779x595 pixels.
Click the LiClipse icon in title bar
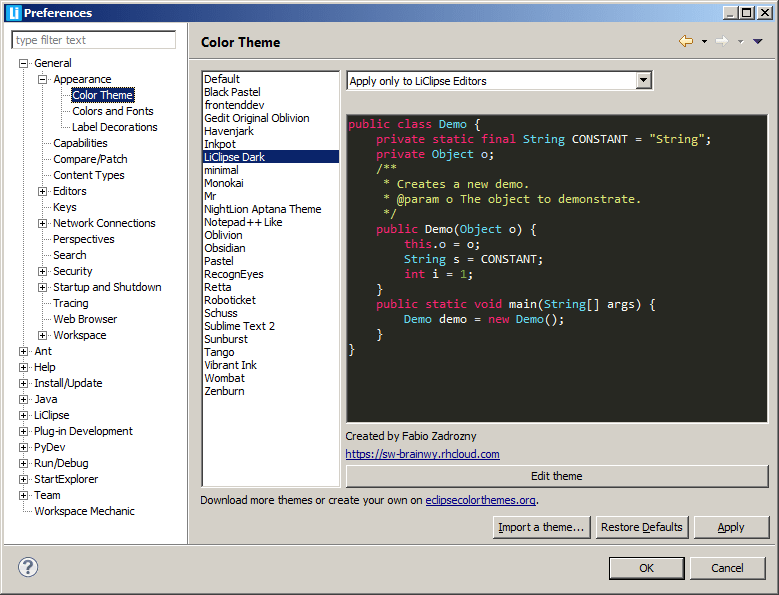click(14, 12)
